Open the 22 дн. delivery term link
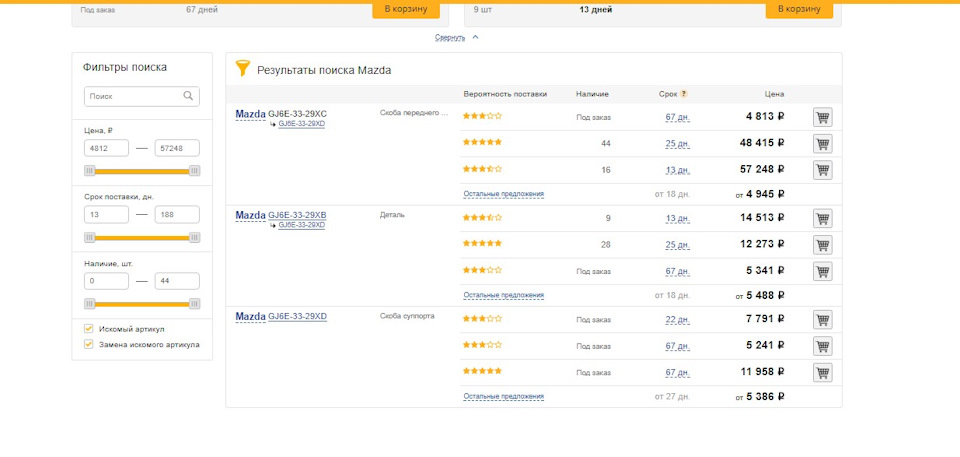960x457 pixels. point(678,320)
